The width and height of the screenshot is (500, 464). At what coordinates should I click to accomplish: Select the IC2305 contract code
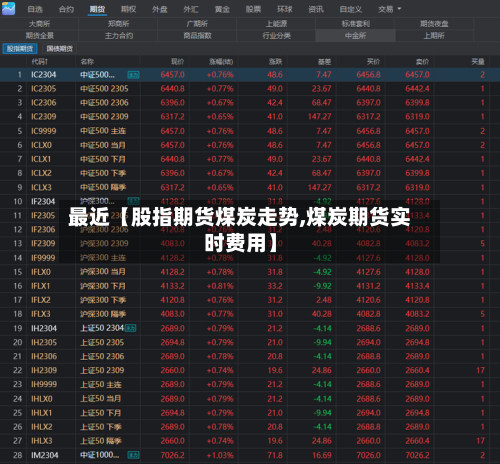(44, 89)
